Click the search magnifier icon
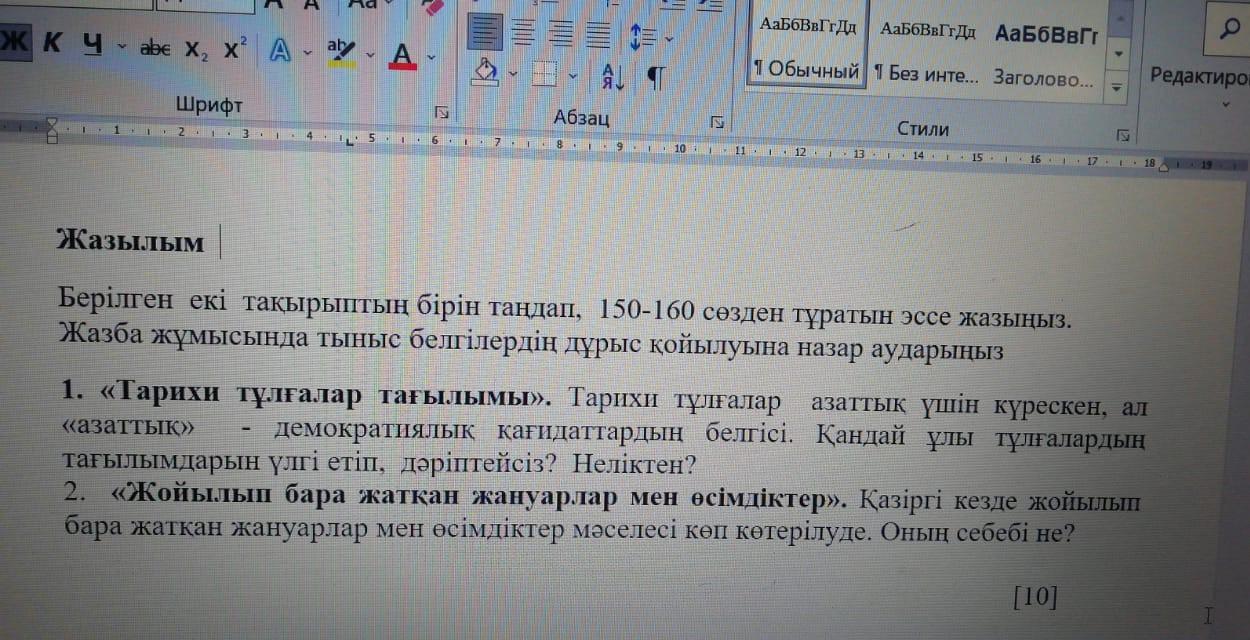1250x640 pixels. pyautogui.click(x=1229, y=31)
